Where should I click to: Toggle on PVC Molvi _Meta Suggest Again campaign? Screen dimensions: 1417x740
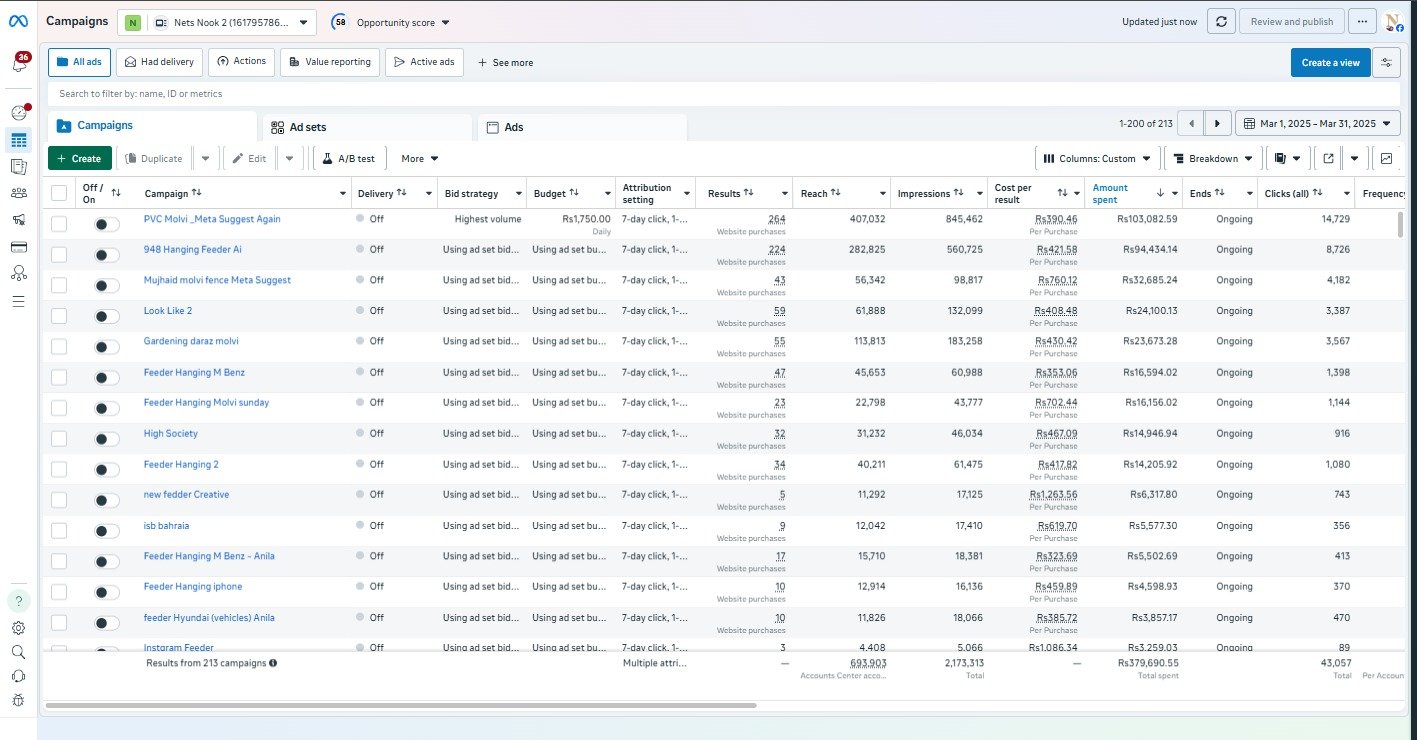click(x=106, y=225)
